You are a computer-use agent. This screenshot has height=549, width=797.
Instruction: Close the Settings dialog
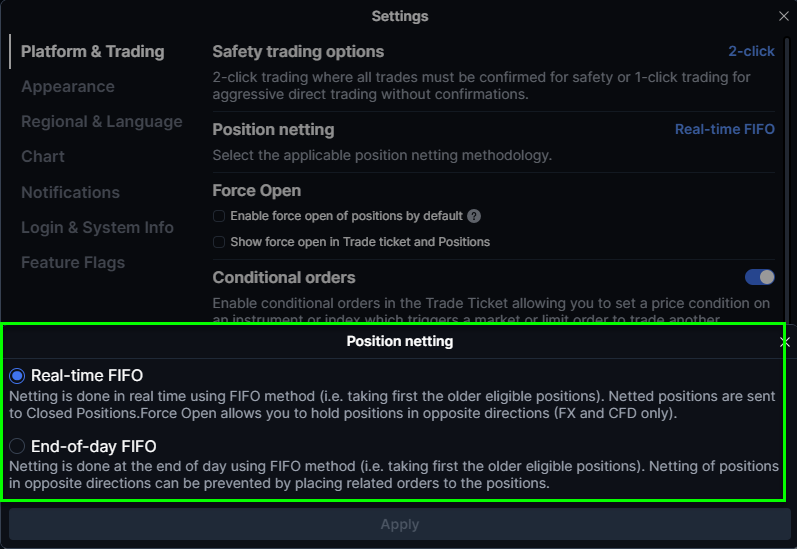783,16
